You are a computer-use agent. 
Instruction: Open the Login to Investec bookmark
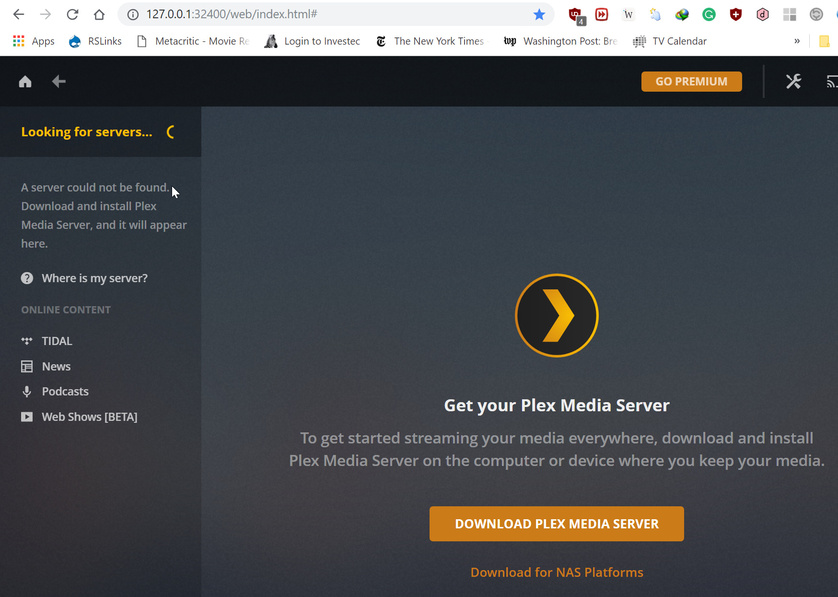313,41
